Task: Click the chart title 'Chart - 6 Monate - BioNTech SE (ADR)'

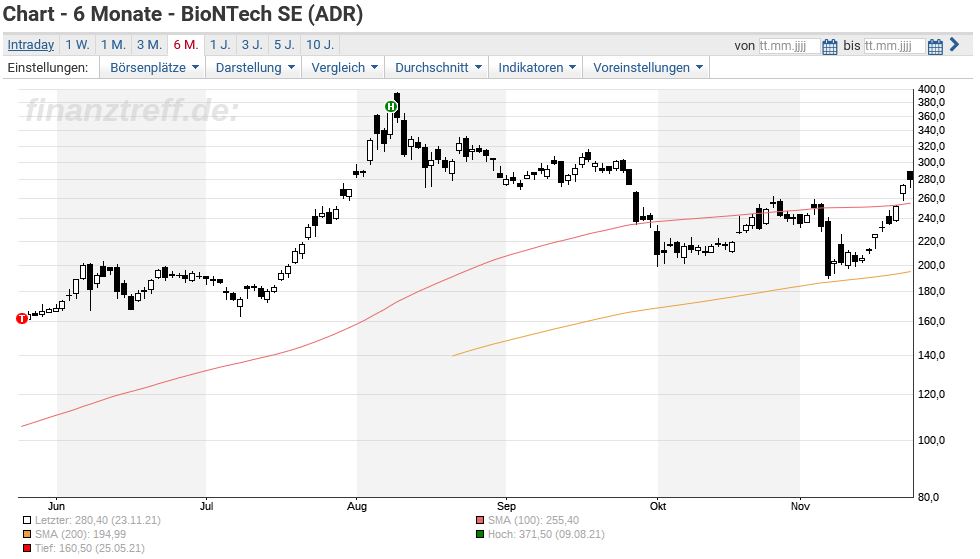Action: click(x=182, y=14)
